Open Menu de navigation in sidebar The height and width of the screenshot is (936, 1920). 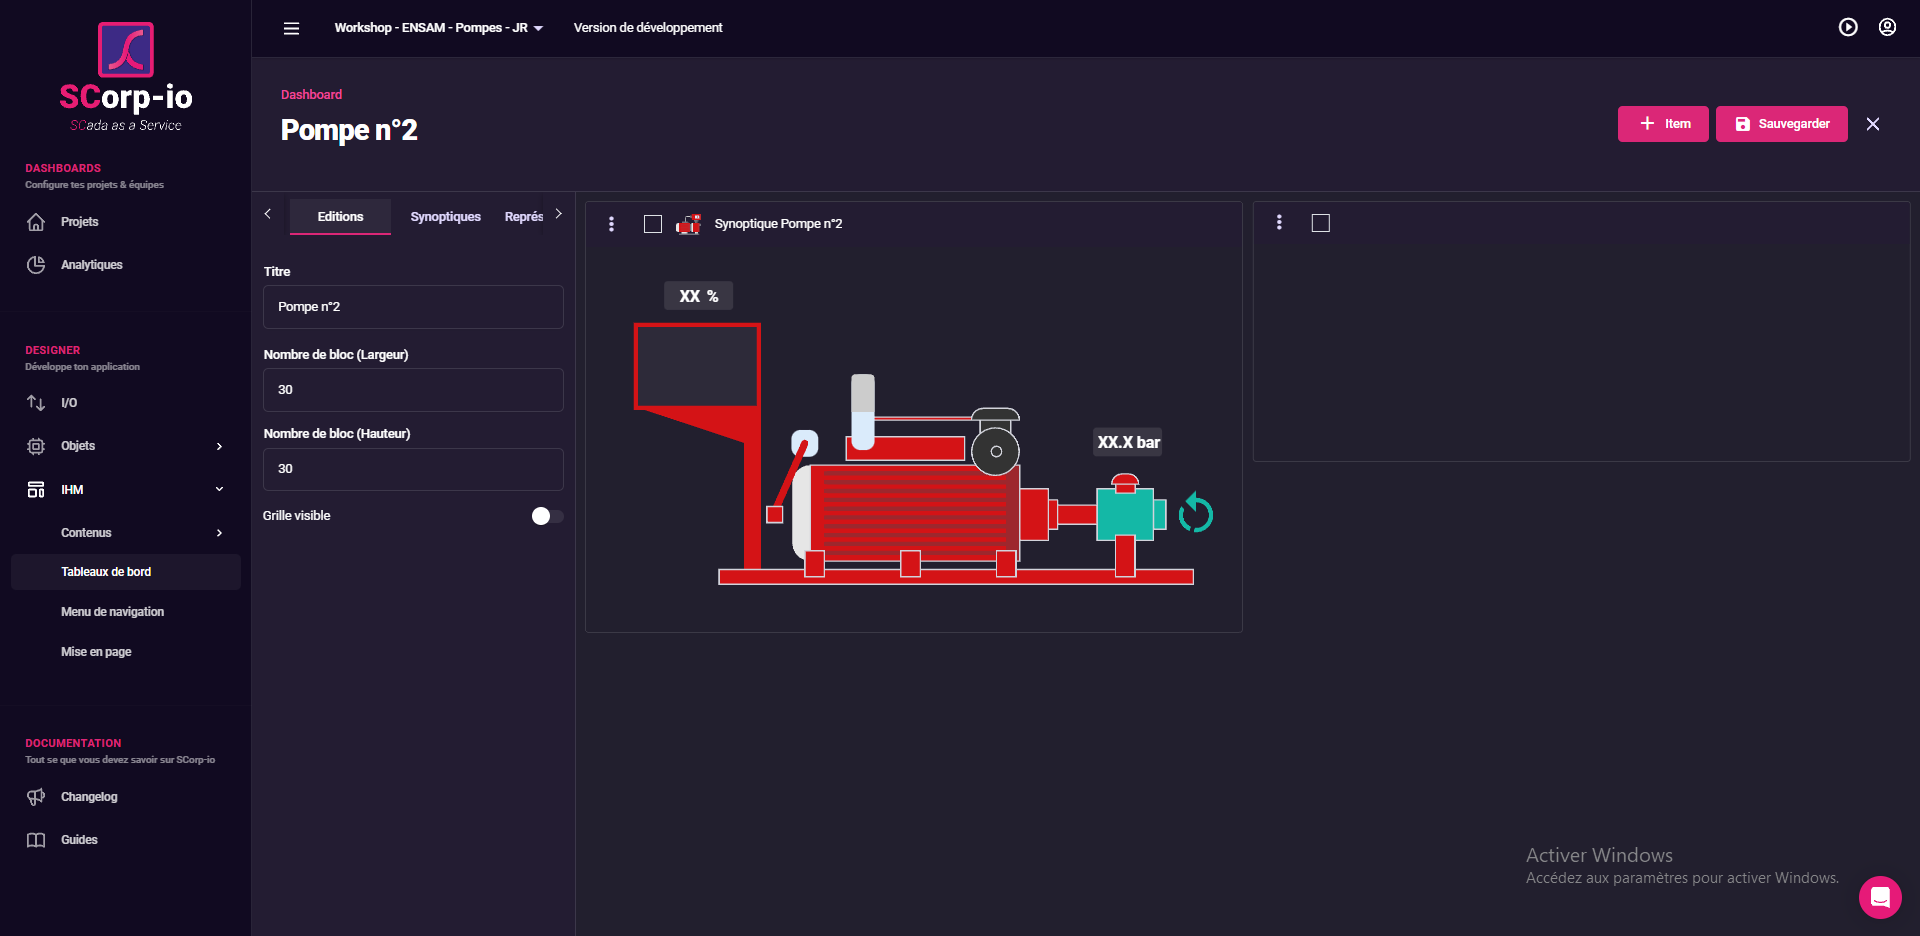click(112, 612)
